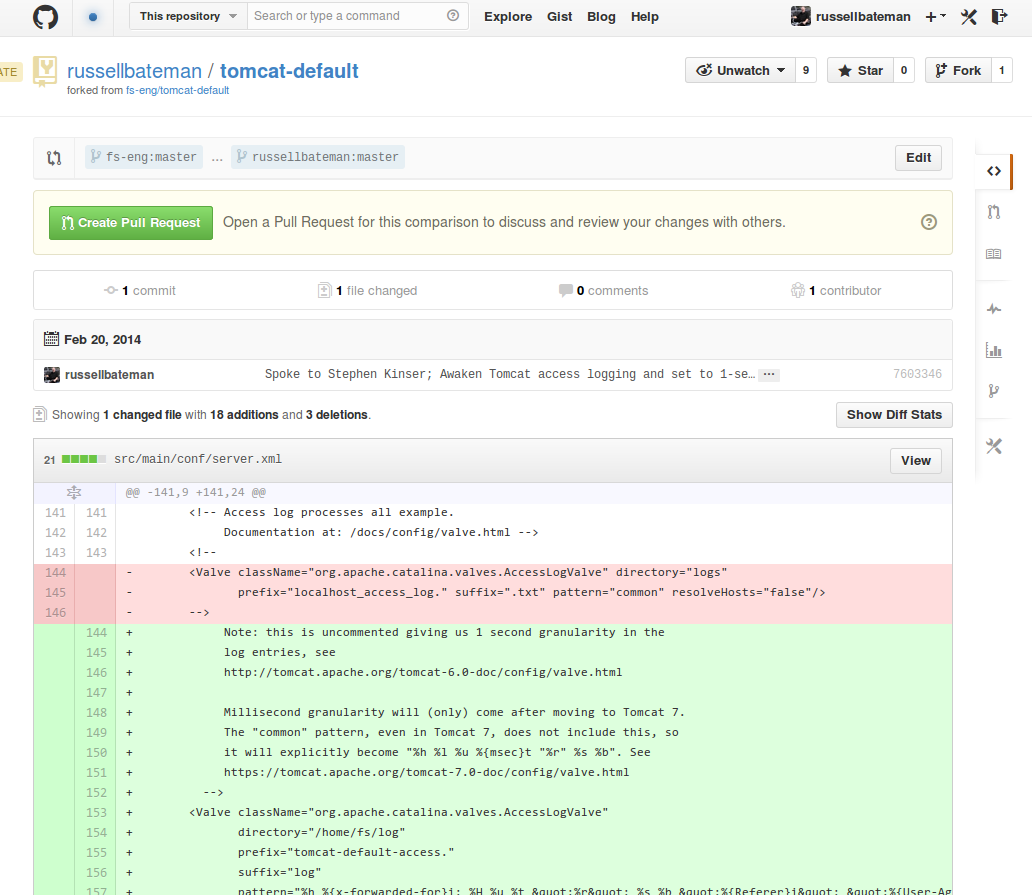
Task: Click deleted line number 144
Action: [x=55, y=573]
